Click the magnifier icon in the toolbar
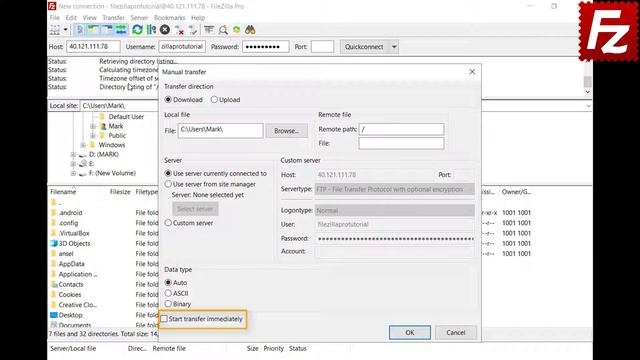This screenshot has height=360, width=640. click(x=223, y=30)
